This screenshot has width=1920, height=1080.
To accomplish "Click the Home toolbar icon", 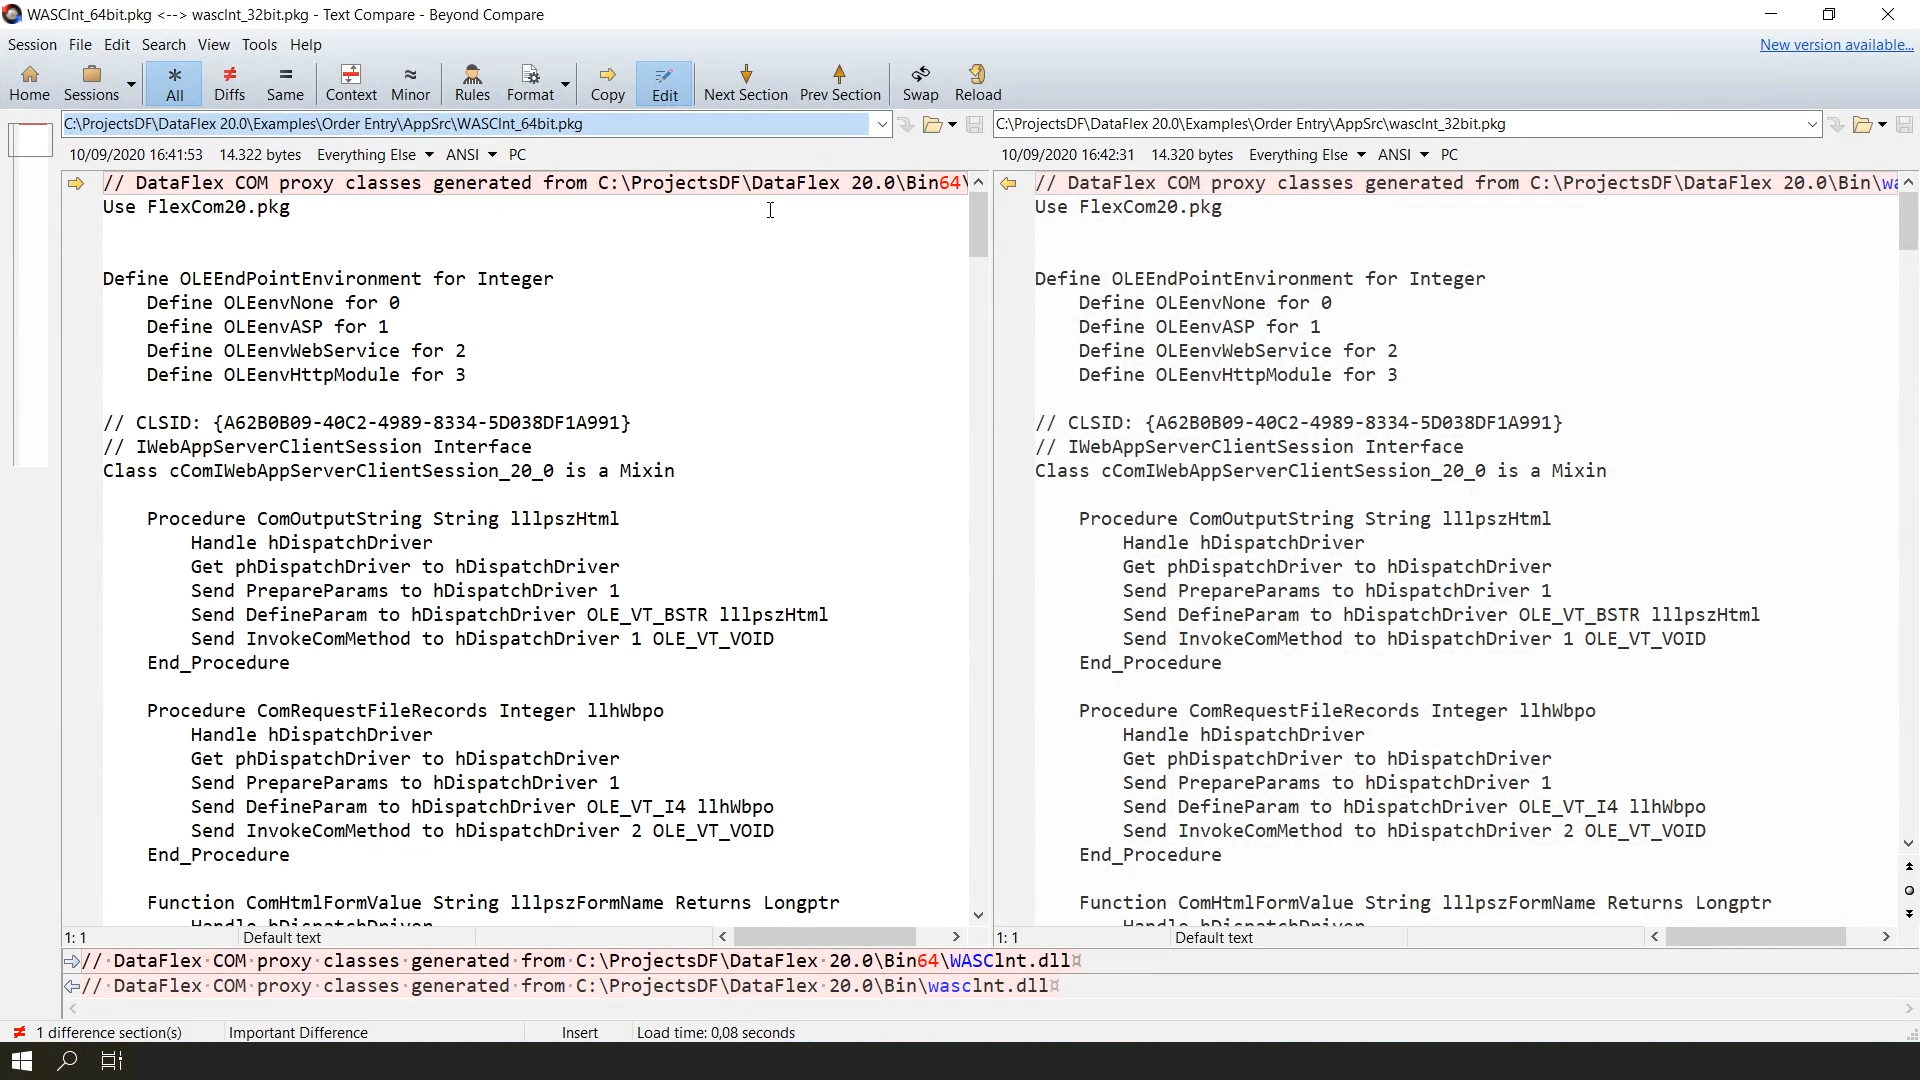I will click(x=29, y=83).
